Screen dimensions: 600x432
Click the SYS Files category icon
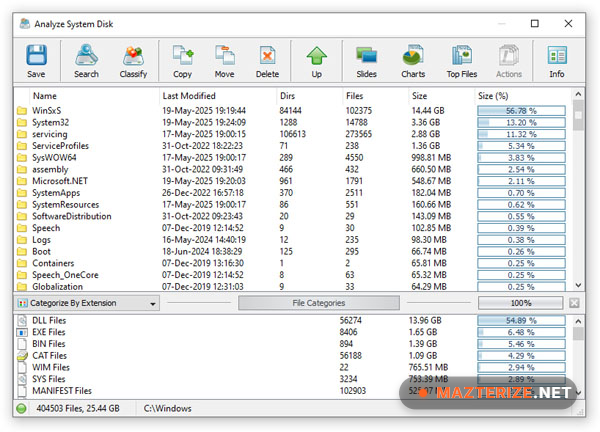[22, 379]
